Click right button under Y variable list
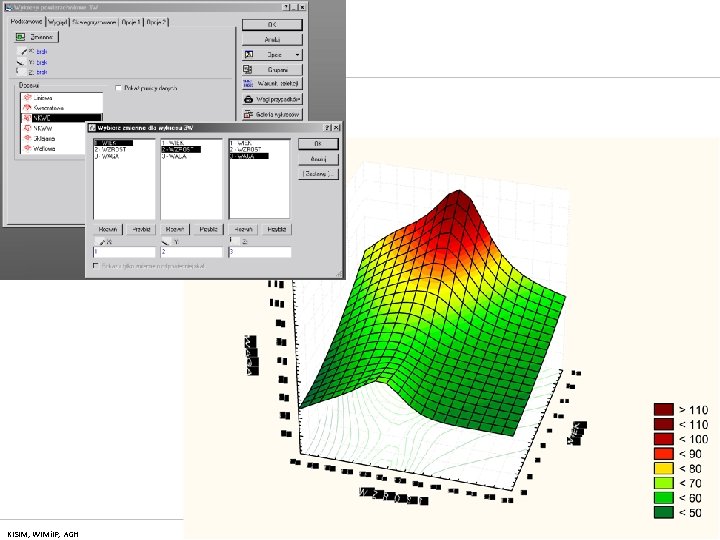This screenshot has width=720, height=540. coord(208,229)
